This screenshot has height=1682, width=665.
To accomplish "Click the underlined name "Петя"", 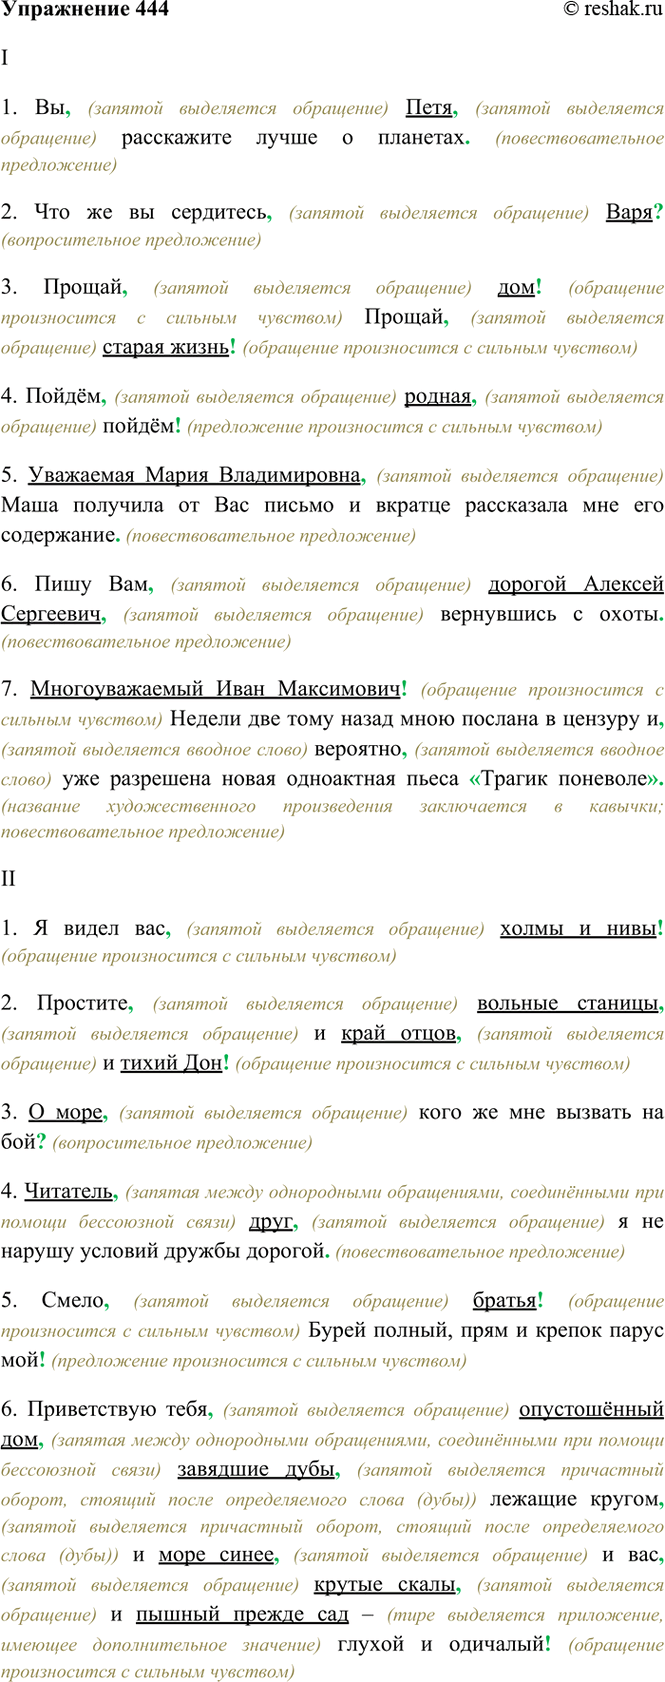I will 429,108.
